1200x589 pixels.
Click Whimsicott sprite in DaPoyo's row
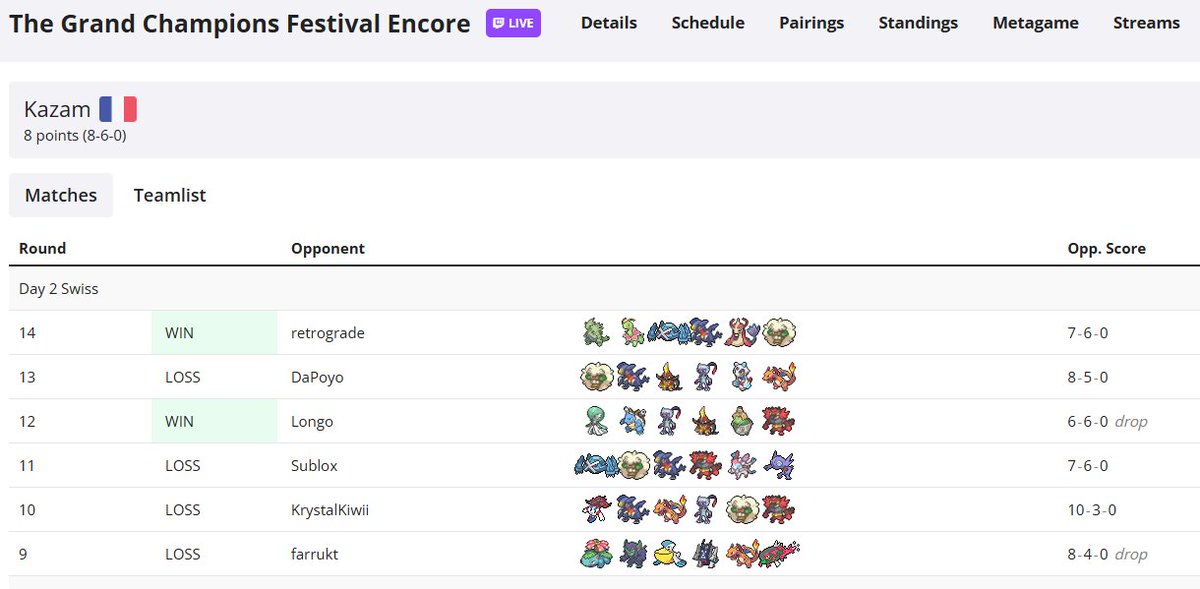pyautogui.click(x=597, y=377)
